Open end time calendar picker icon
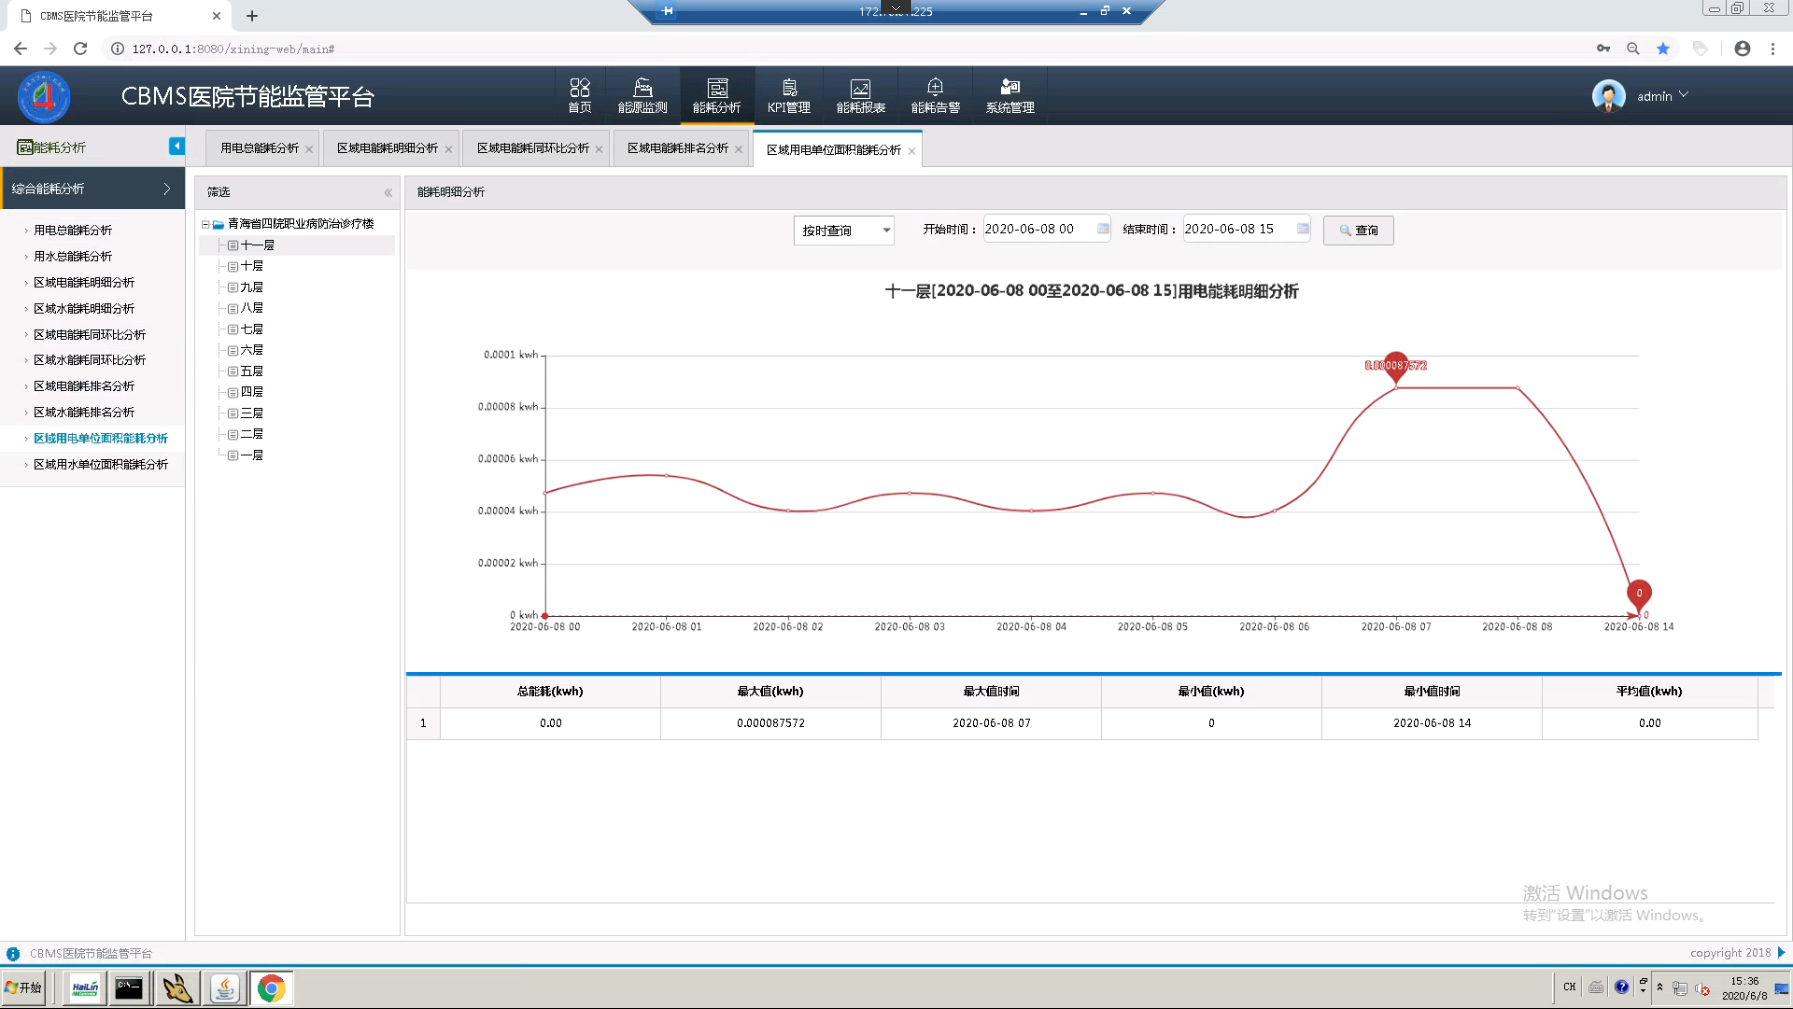1793x1009 pixels. tap(1303, 229)
